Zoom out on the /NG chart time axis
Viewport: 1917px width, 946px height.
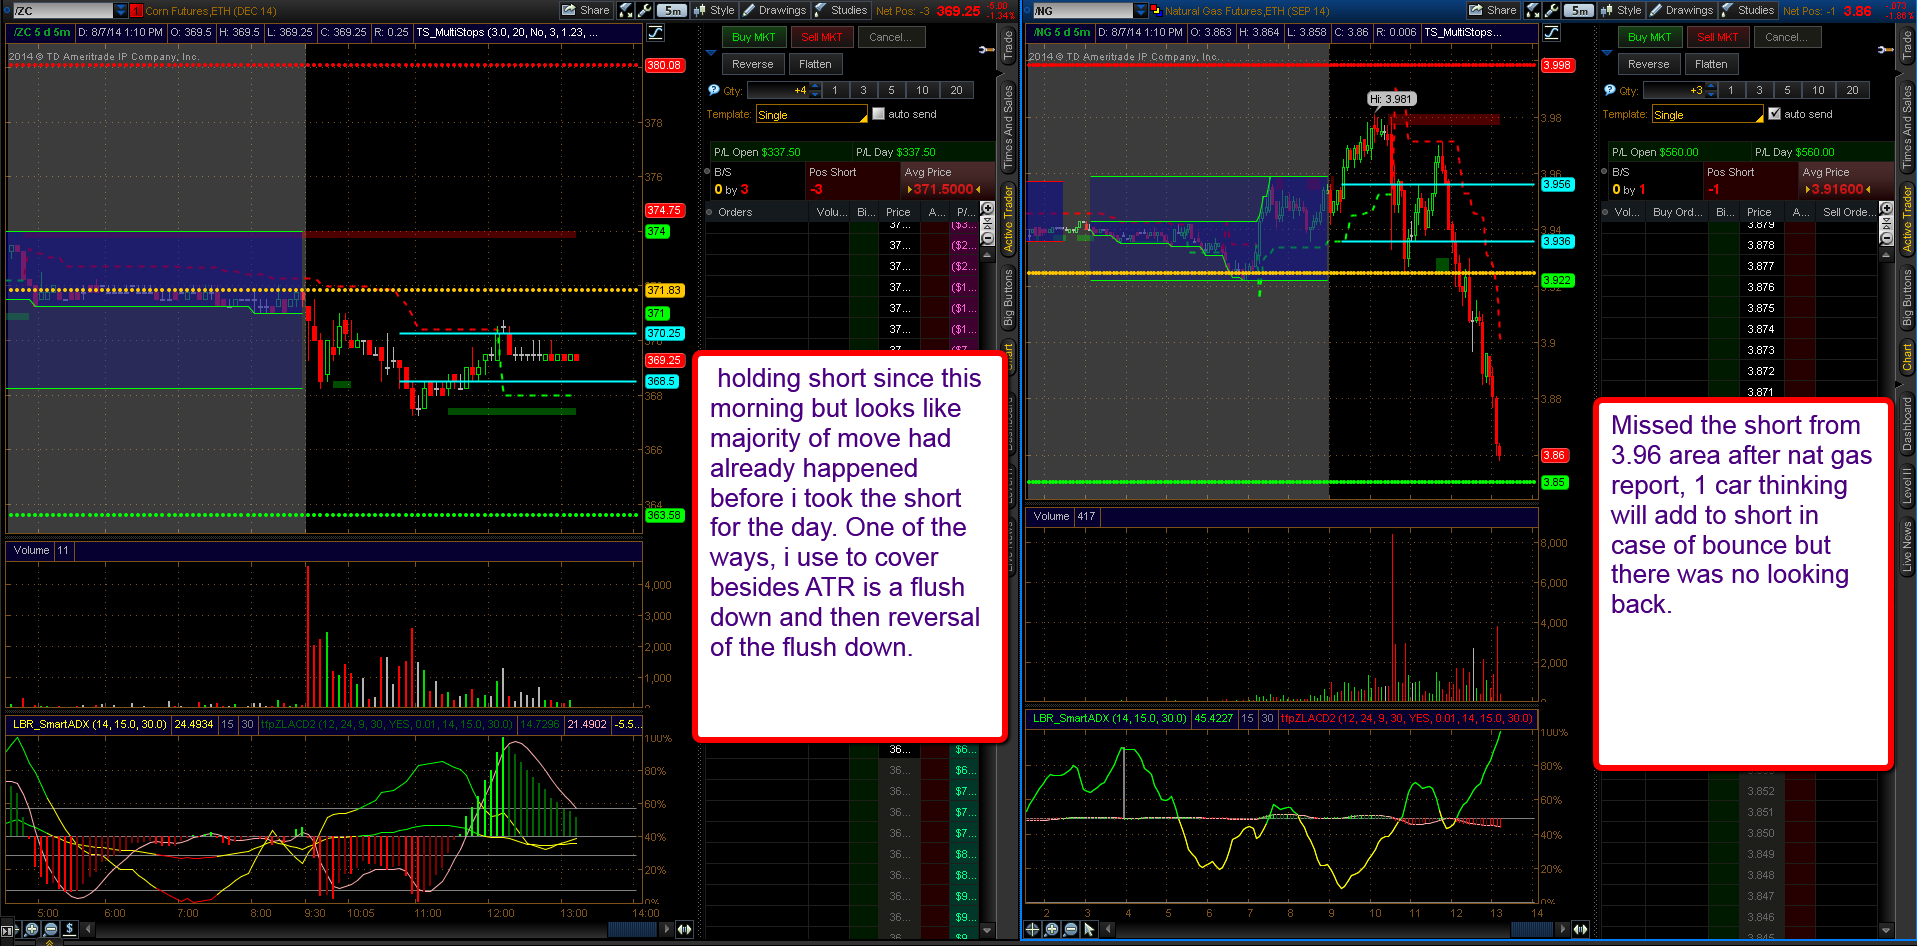tap(1071, 929)
